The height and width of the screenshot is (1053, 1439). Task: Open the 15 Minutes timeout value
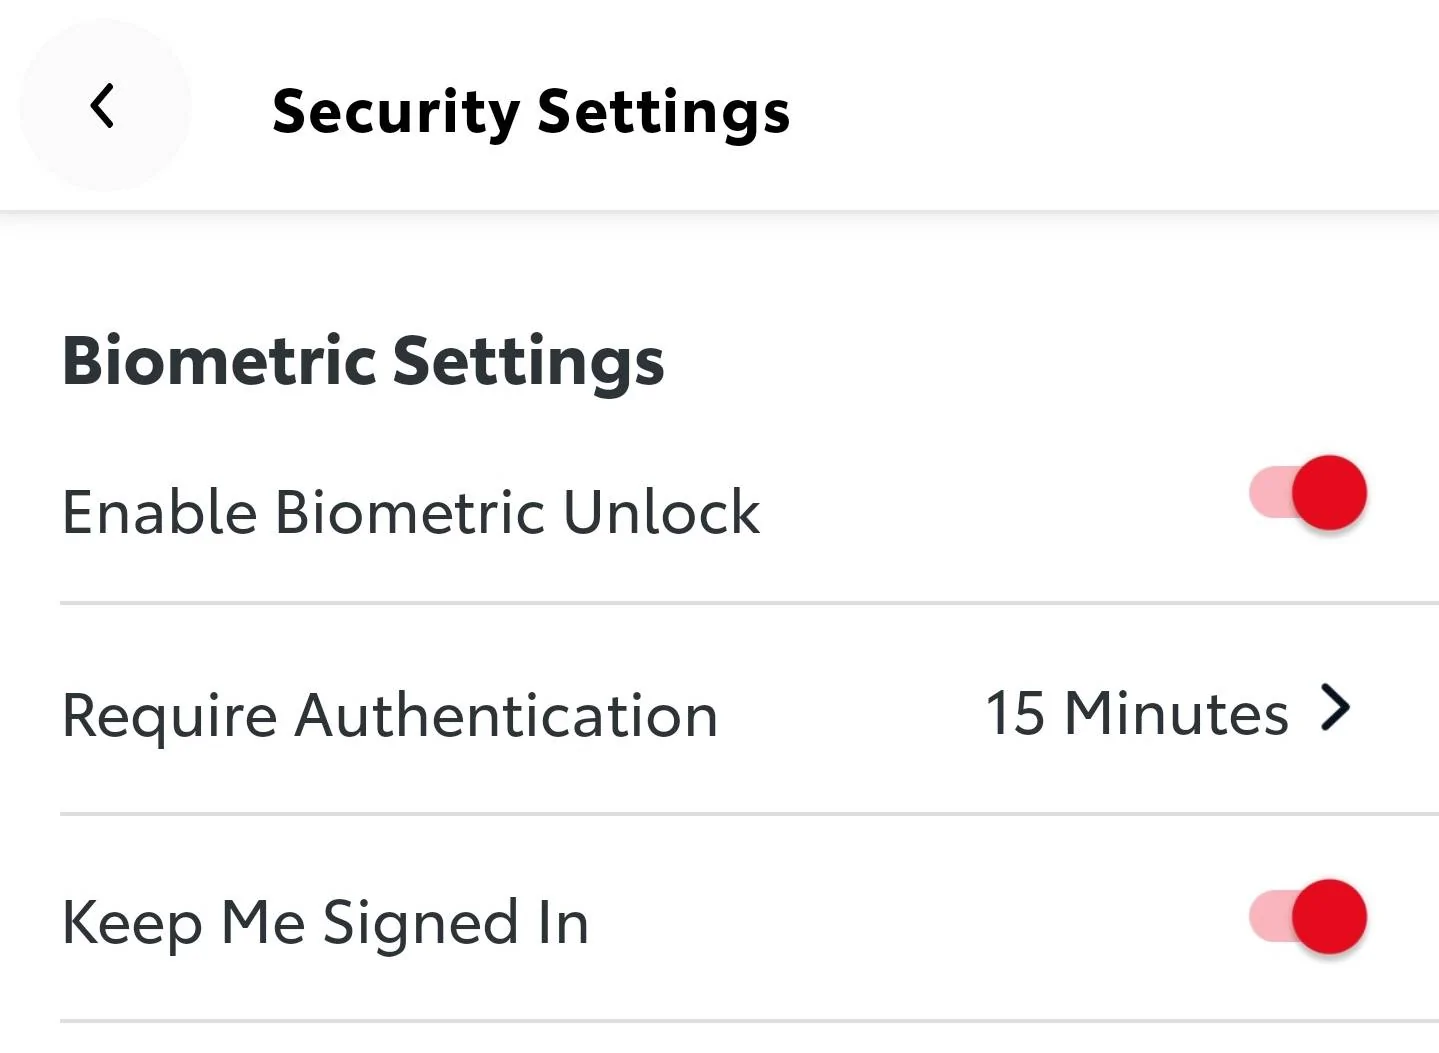pos(1136,713)
